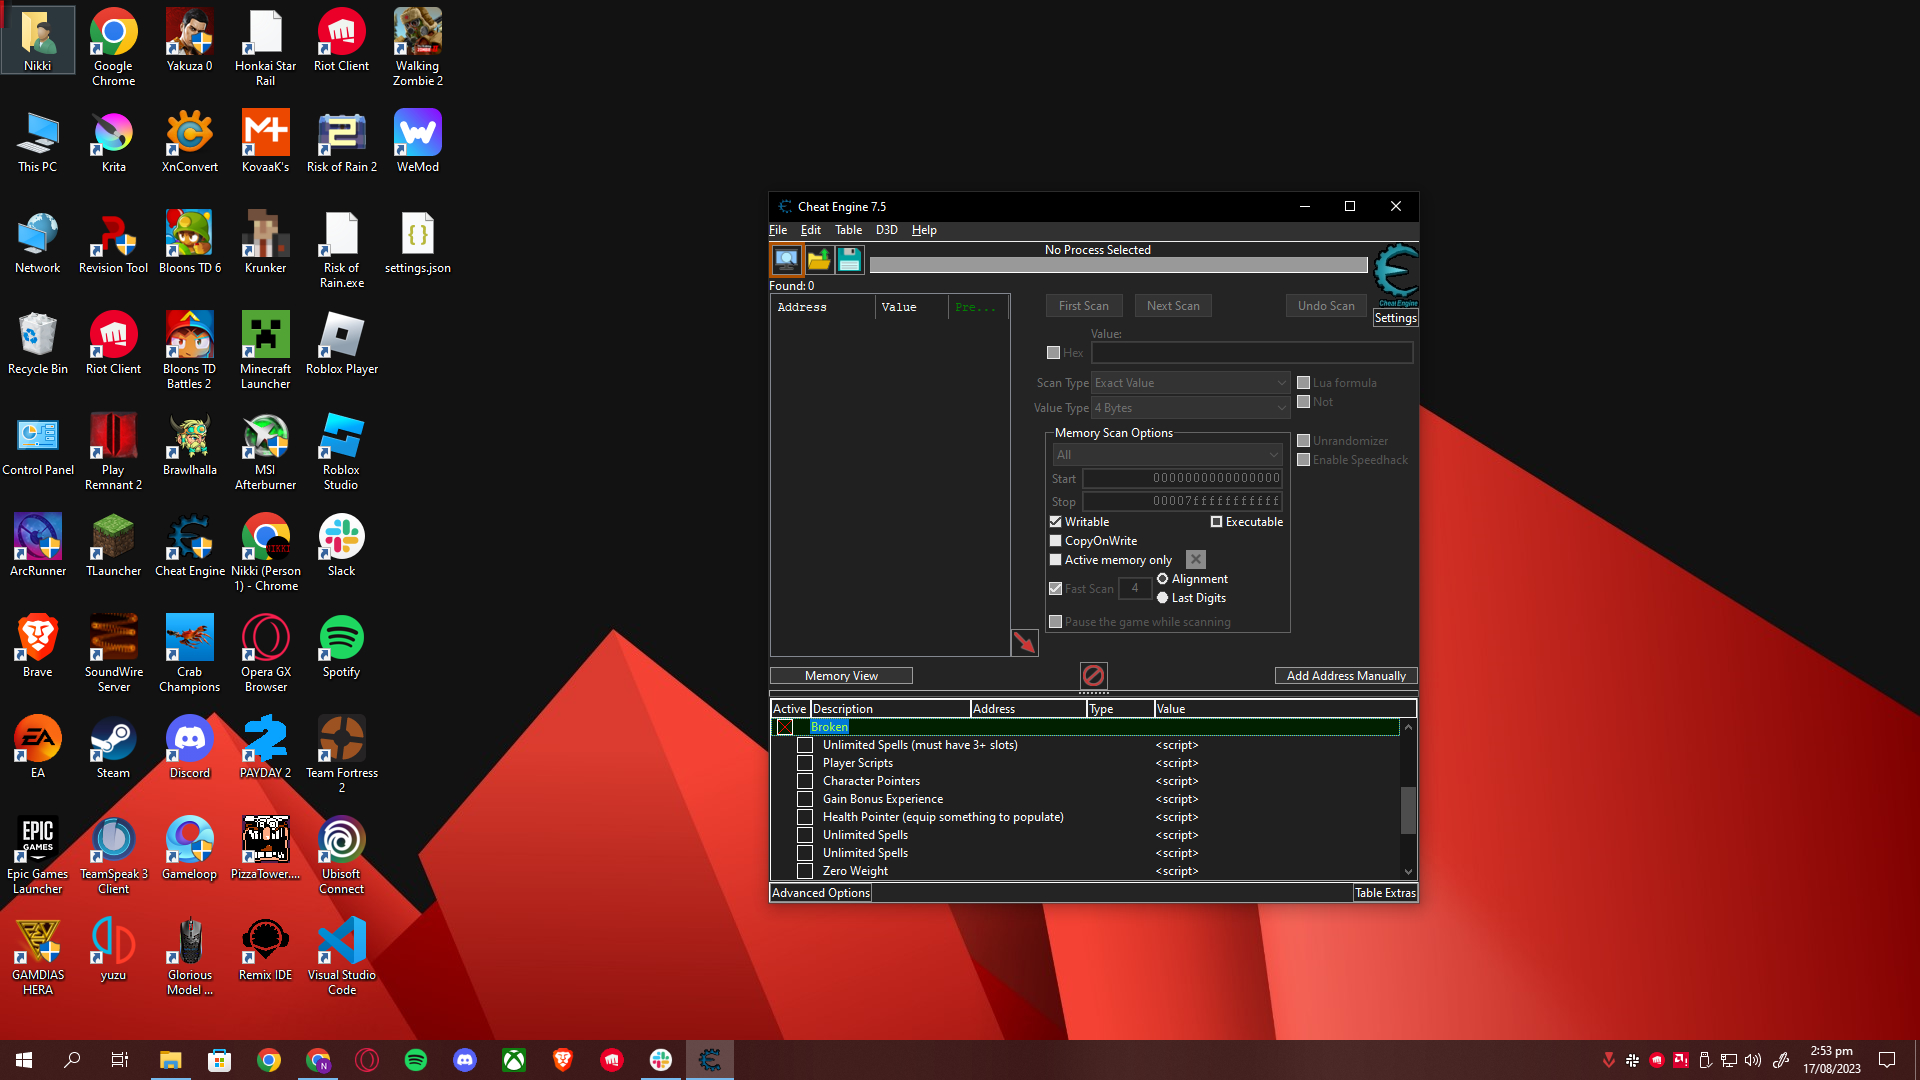Open the Scan Type dropdown
This screenshot has height=1080, width=1920.
coord(1190,383)
